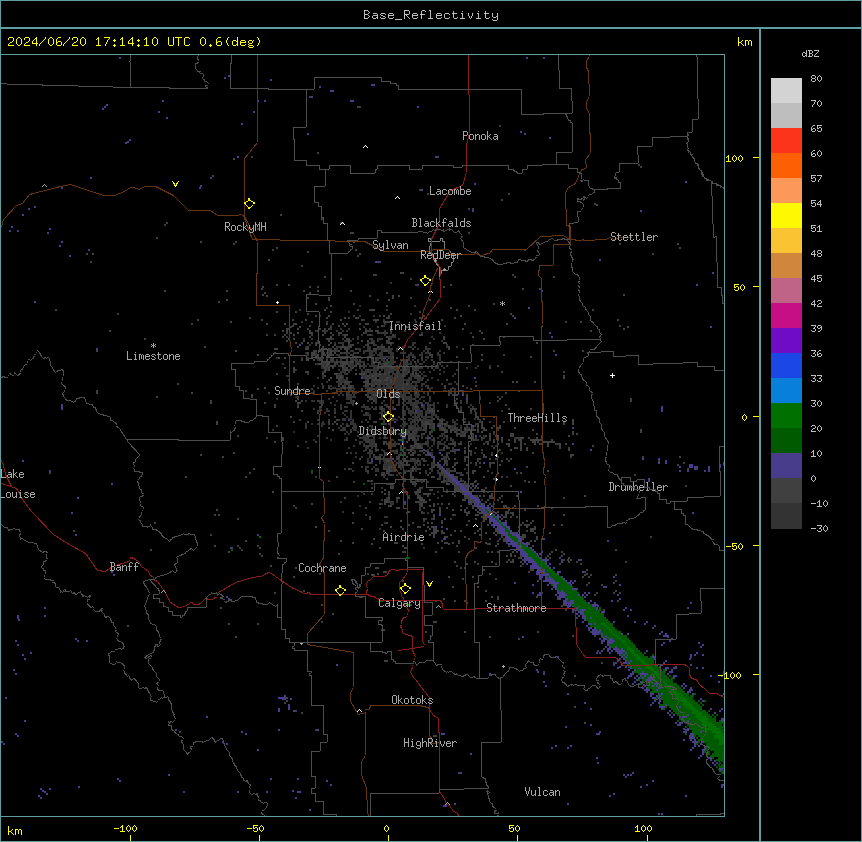The image size is (862, 842).
Task: Click the -50 tick on the bottom axis
Action: pos(255,828)
